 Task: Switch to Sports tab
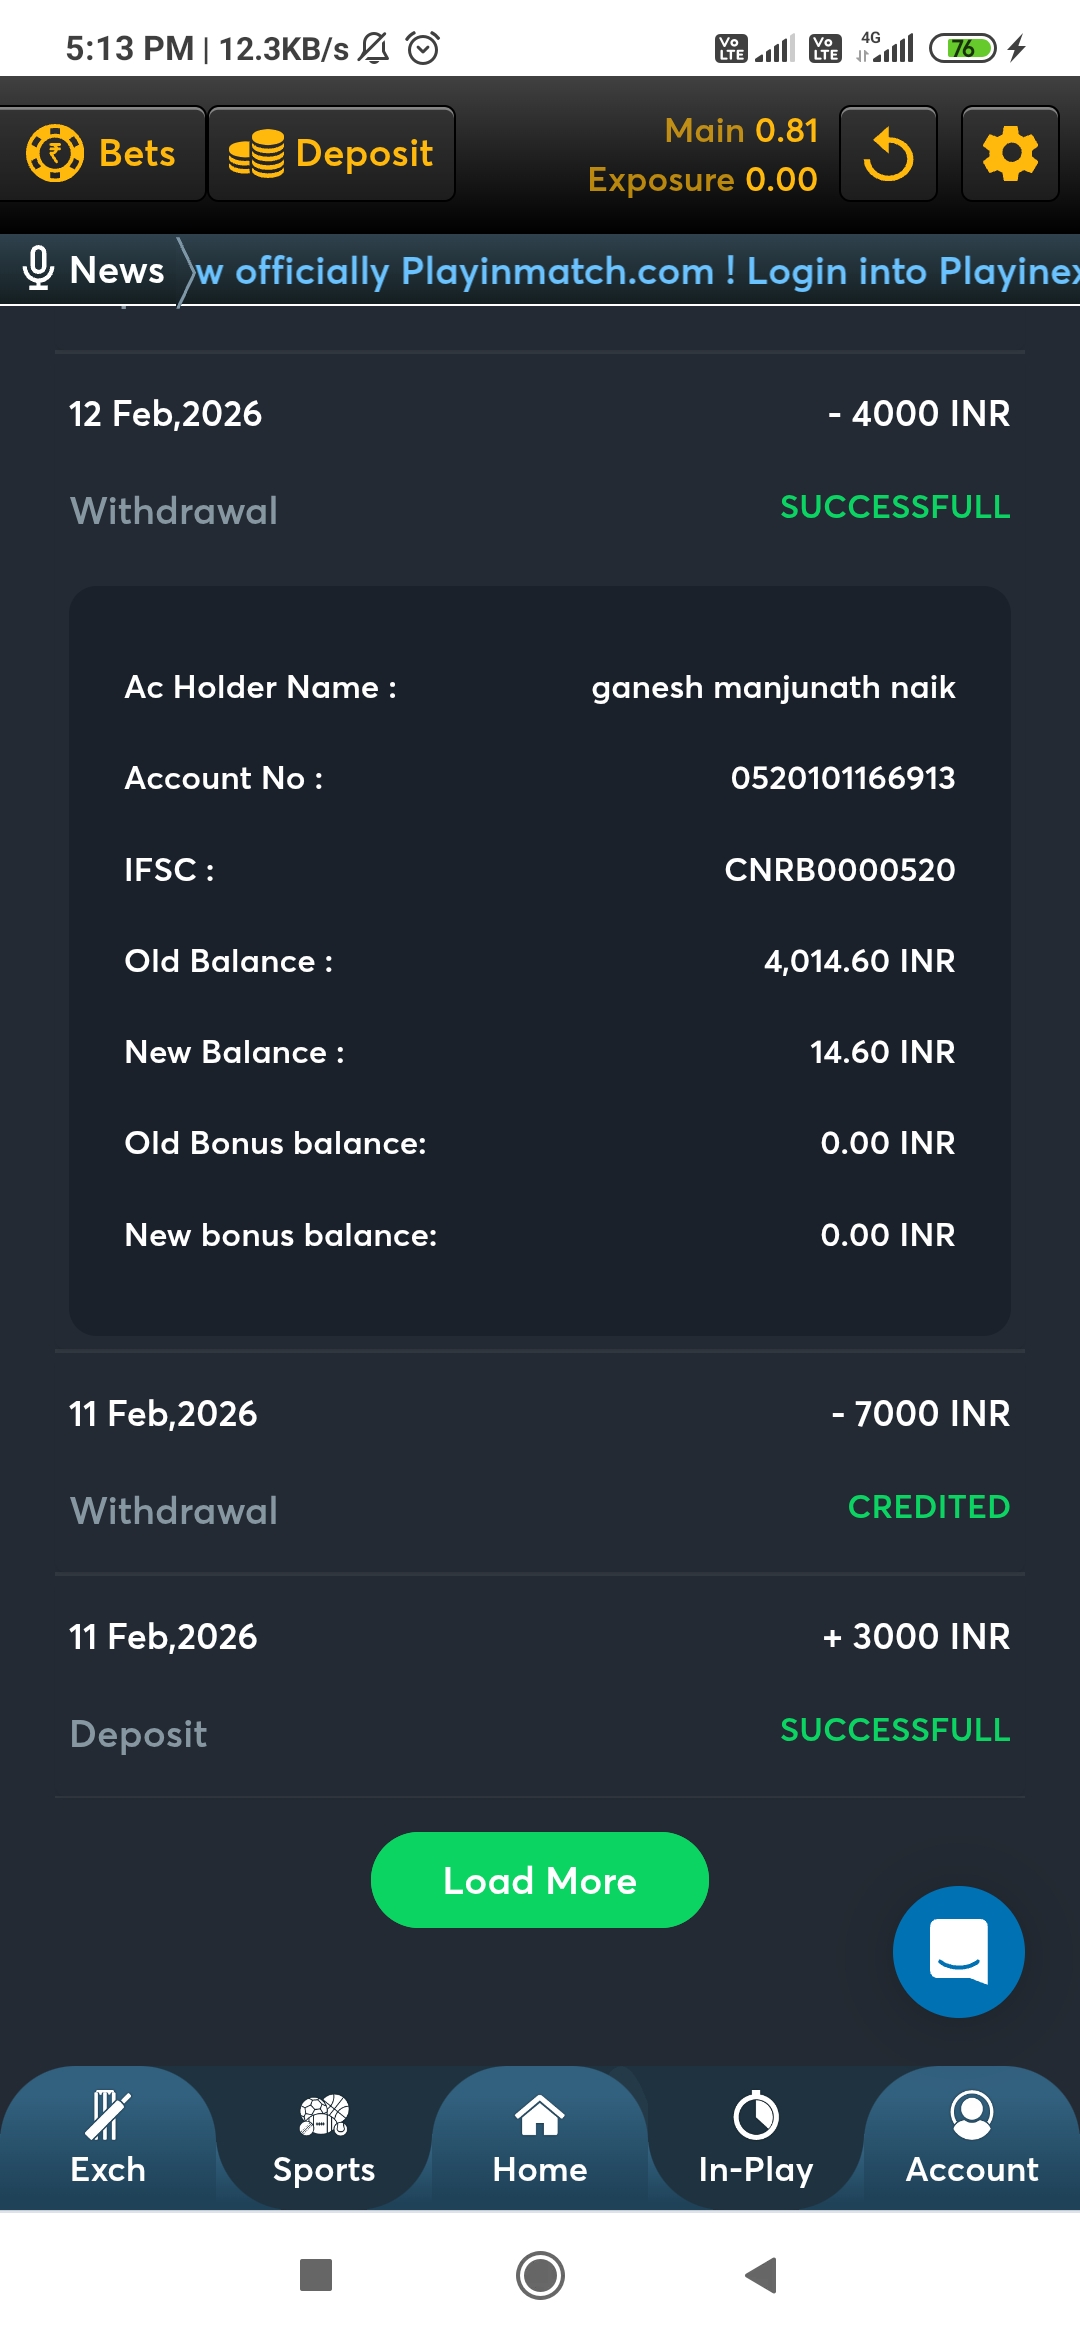324,2138
